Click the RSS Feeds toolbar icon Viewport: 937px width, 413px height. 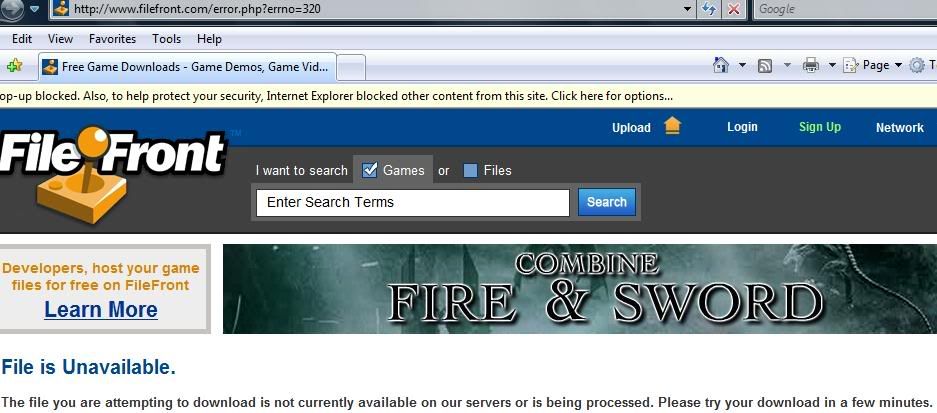click(x=764, y=66)
